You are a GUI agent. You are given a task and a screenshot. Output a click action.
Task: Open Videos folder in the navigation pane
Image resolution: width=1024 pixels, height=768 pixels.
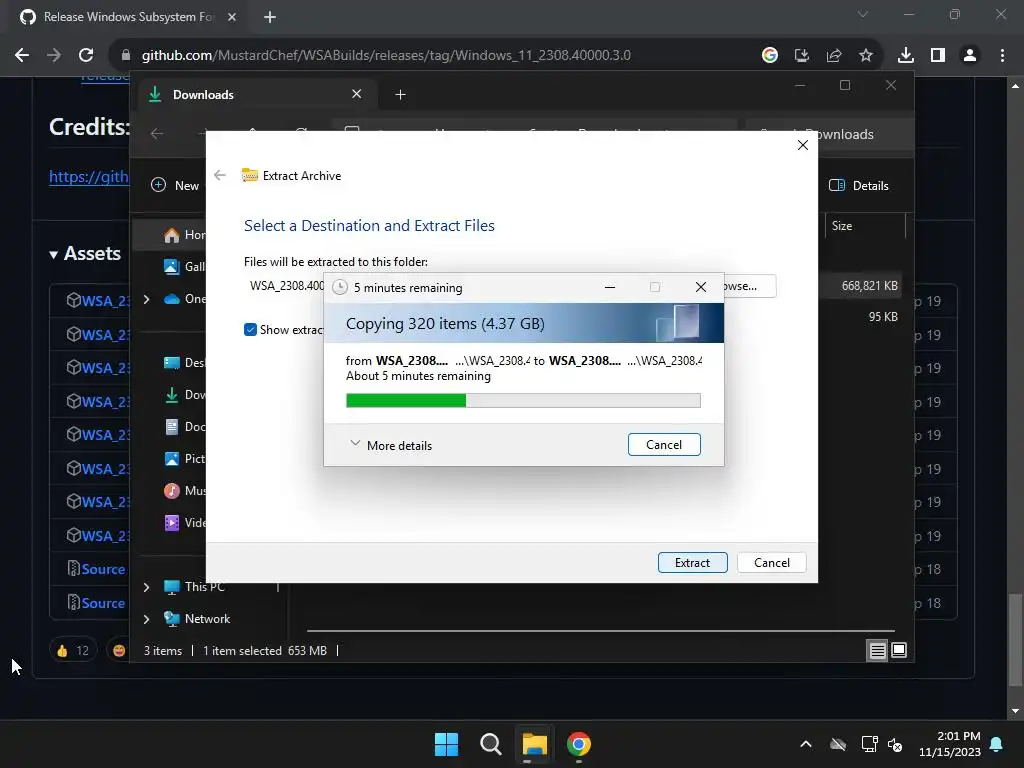184,522
